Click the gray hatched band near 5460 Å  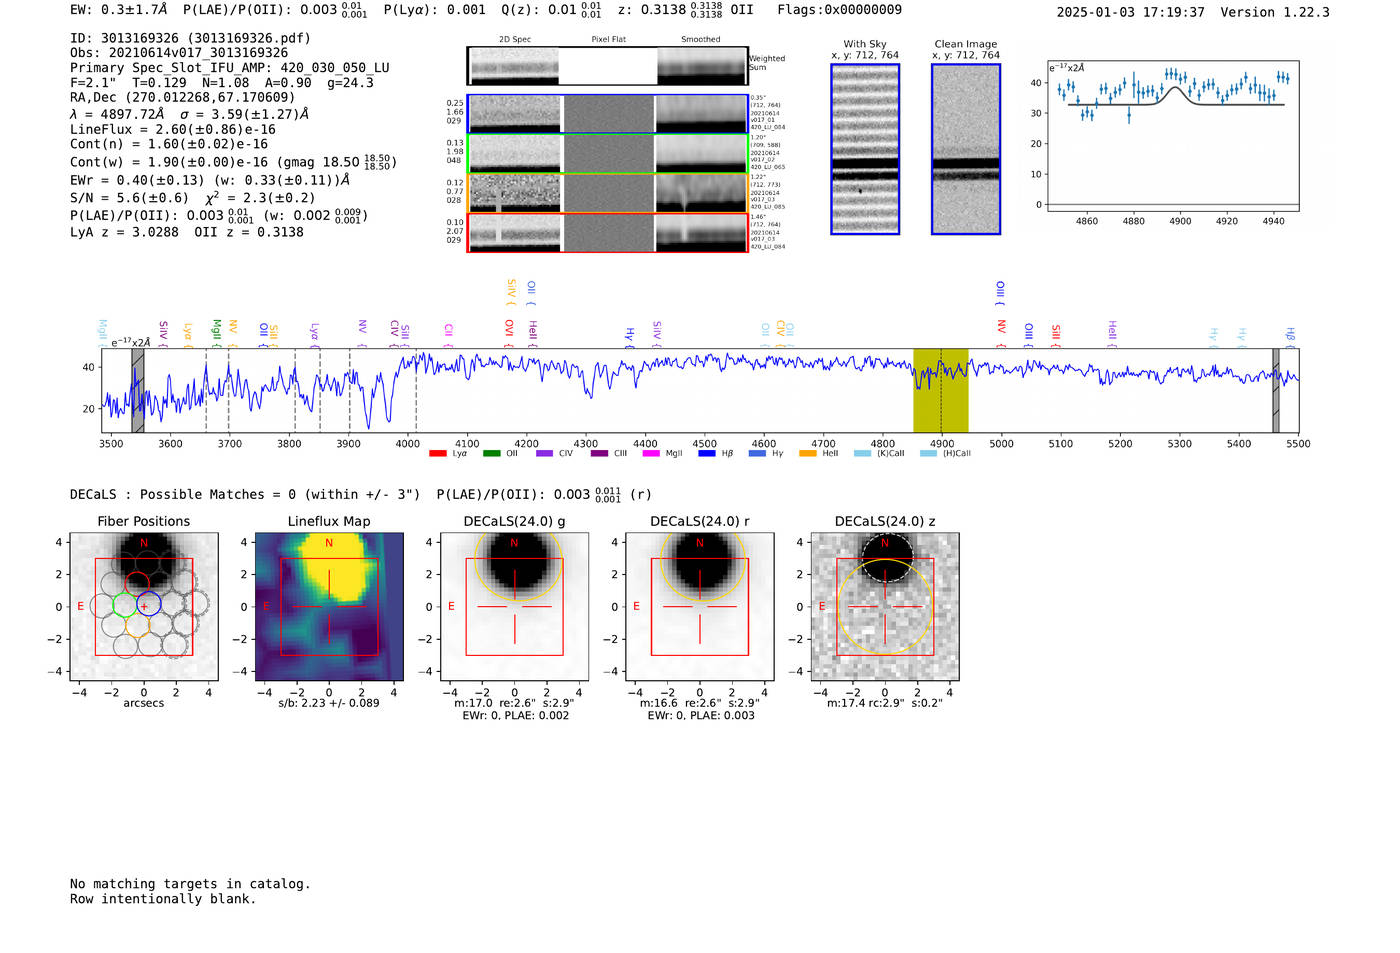pos(1276,391)
